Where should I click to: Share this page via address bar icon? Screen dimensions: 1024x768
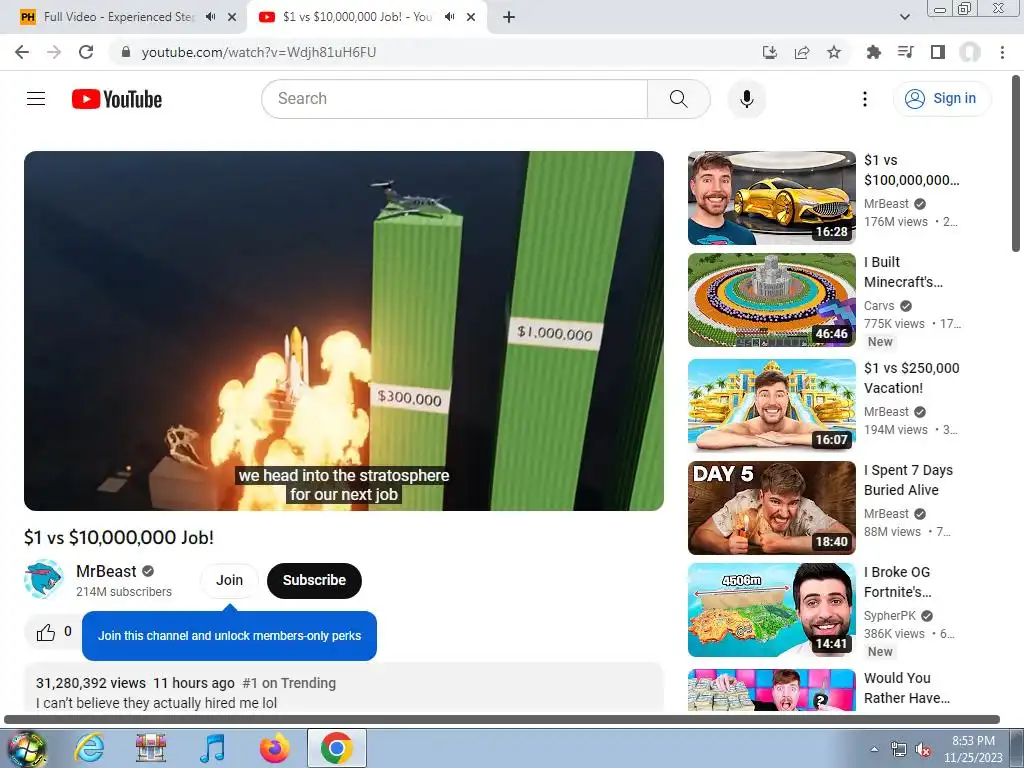coord(802,52)
